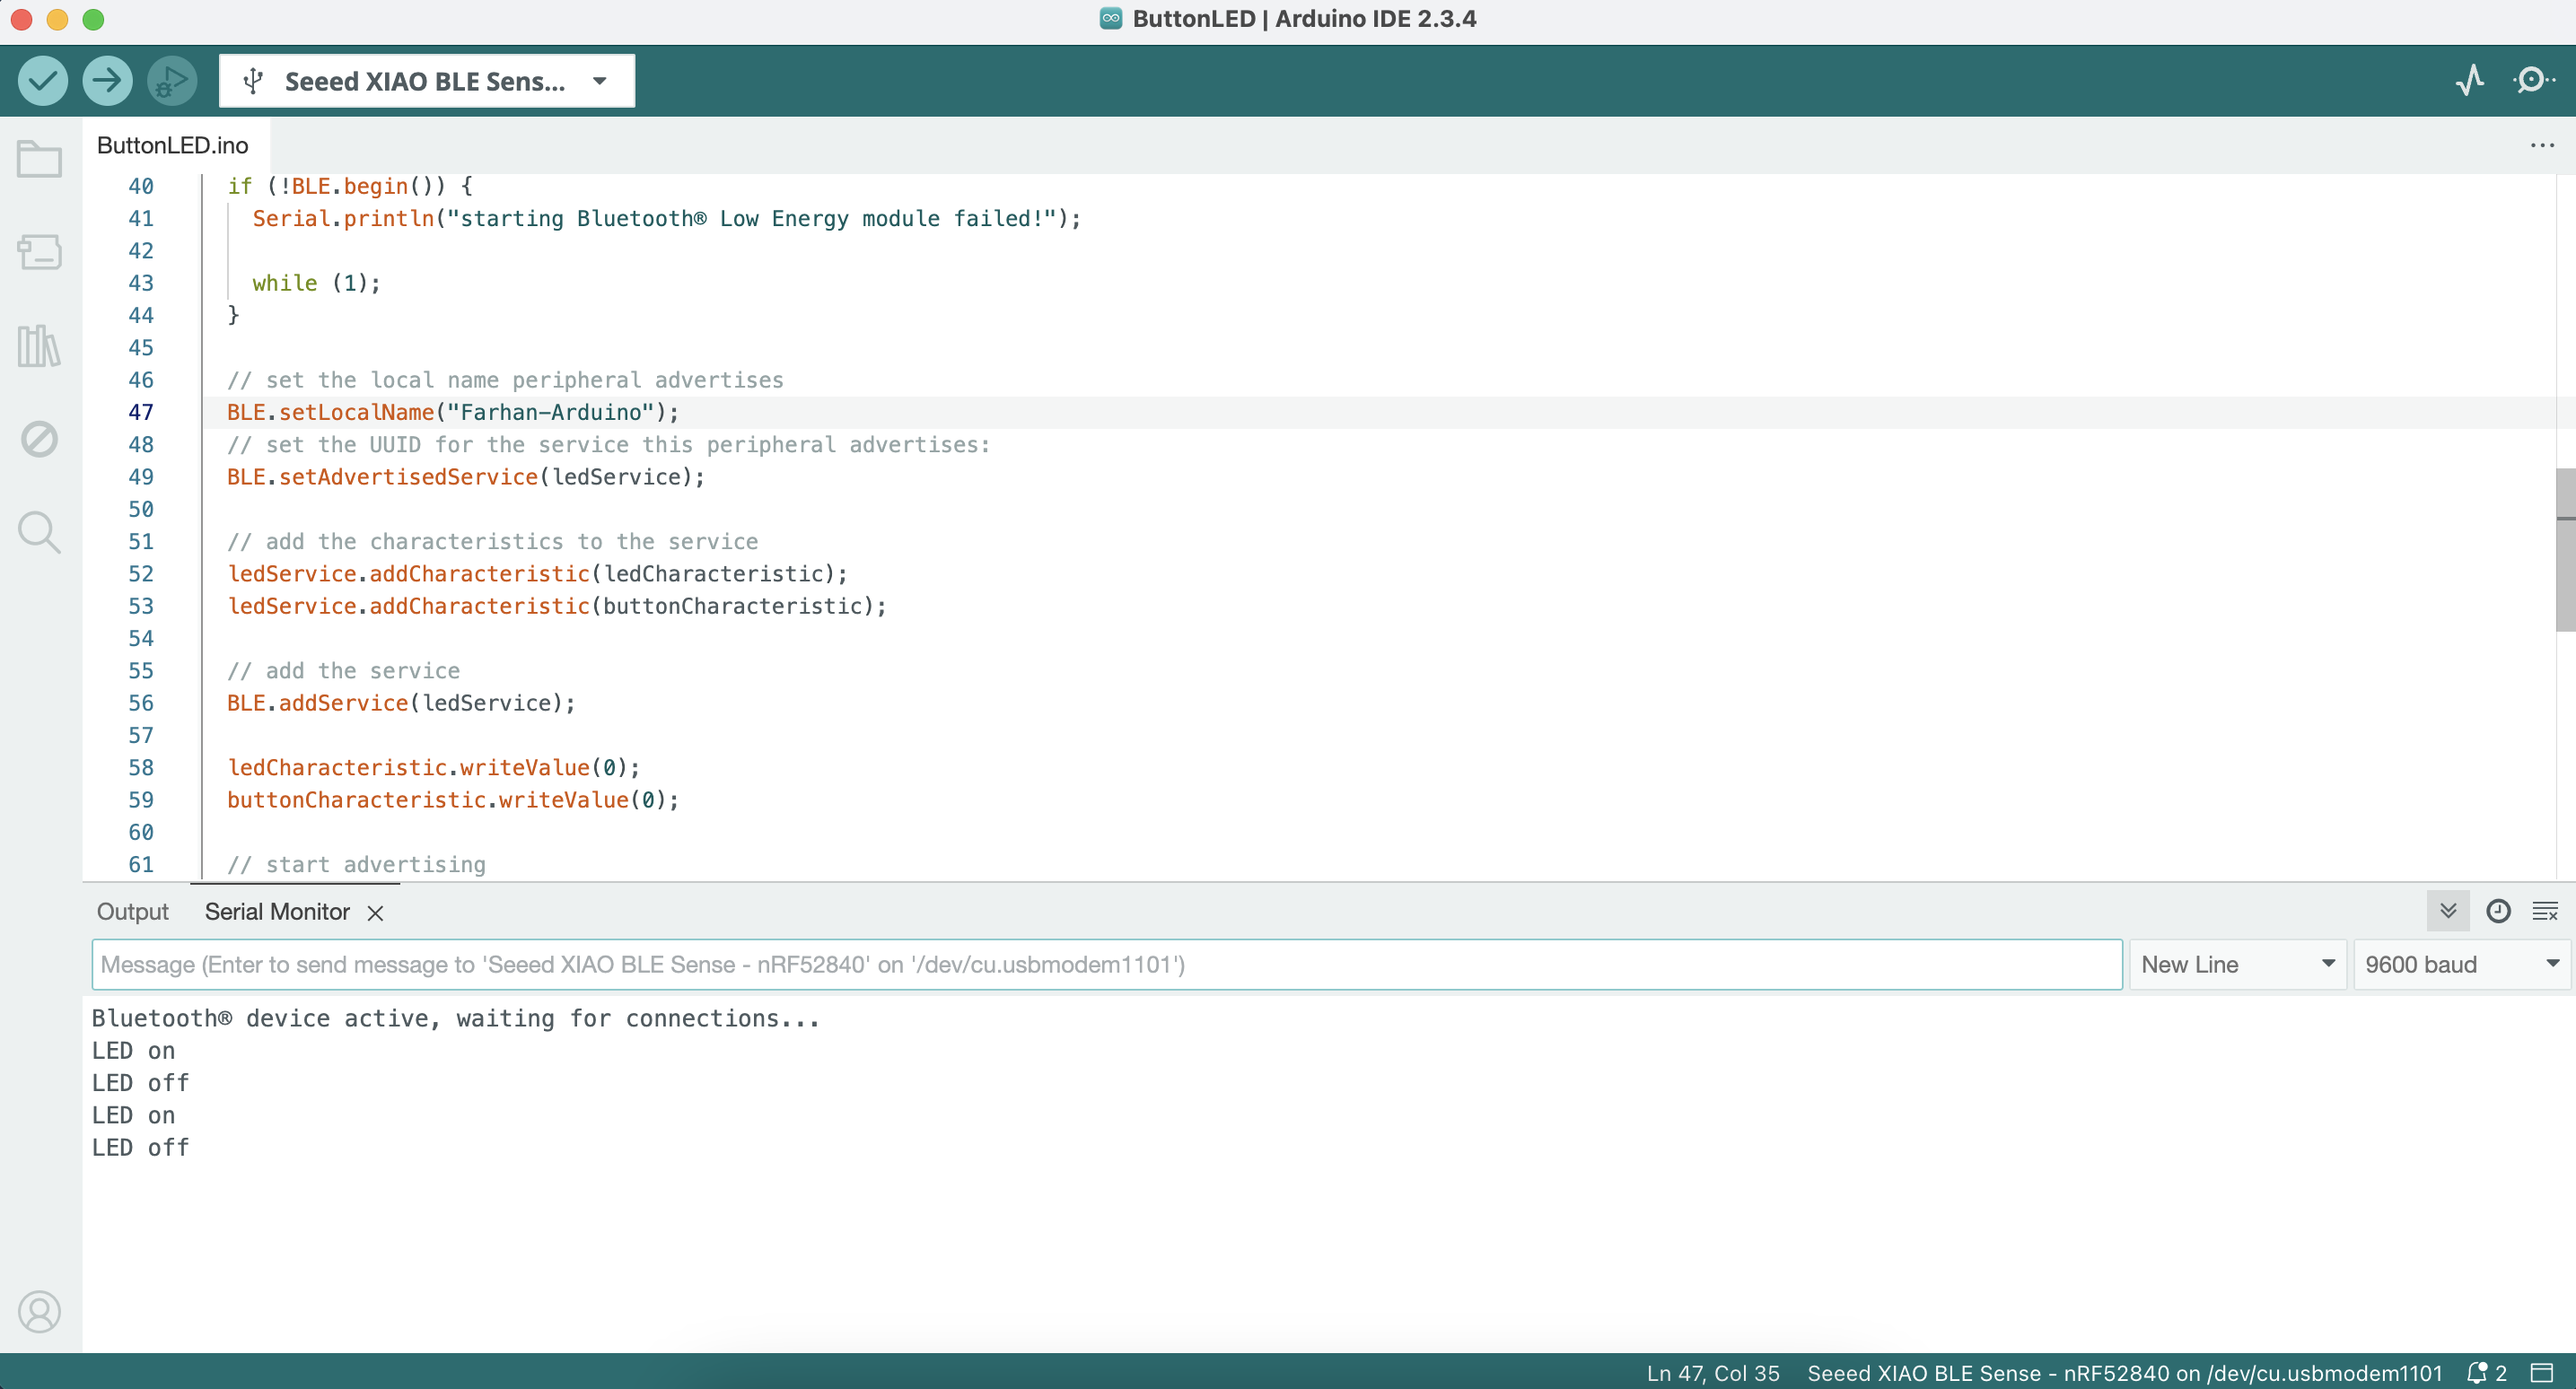Open the Sketchbook folder sidebar icon
This screenshot has width=2576, height=1389.
(40, 159)
